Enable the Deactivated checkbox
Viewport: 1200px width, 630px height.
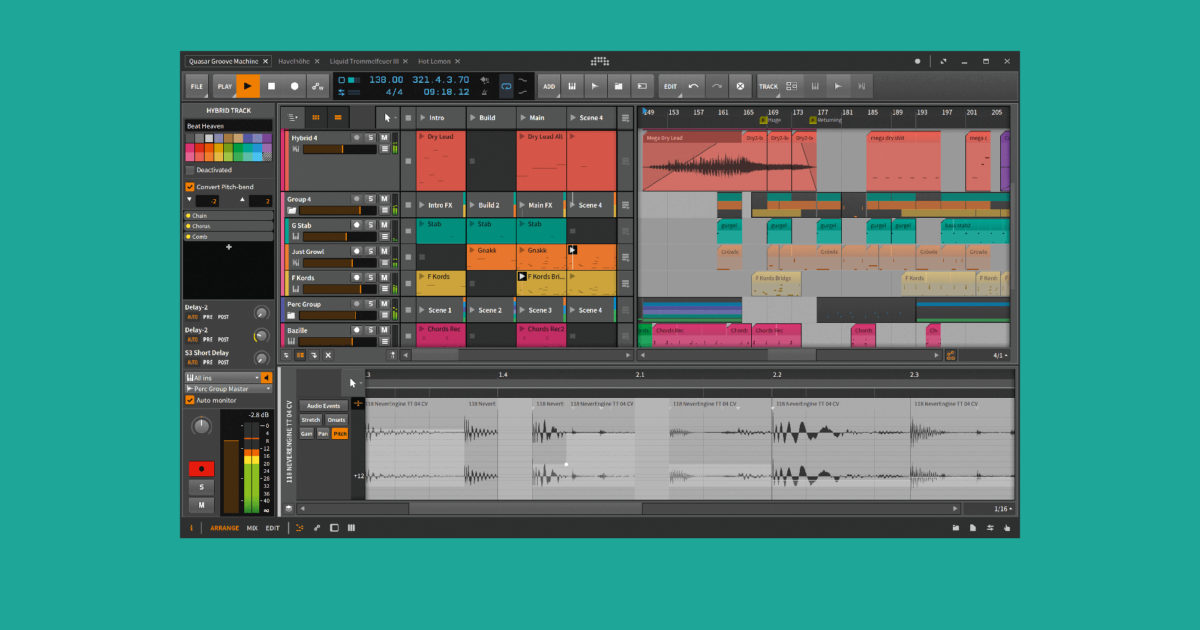pos(189,170)
